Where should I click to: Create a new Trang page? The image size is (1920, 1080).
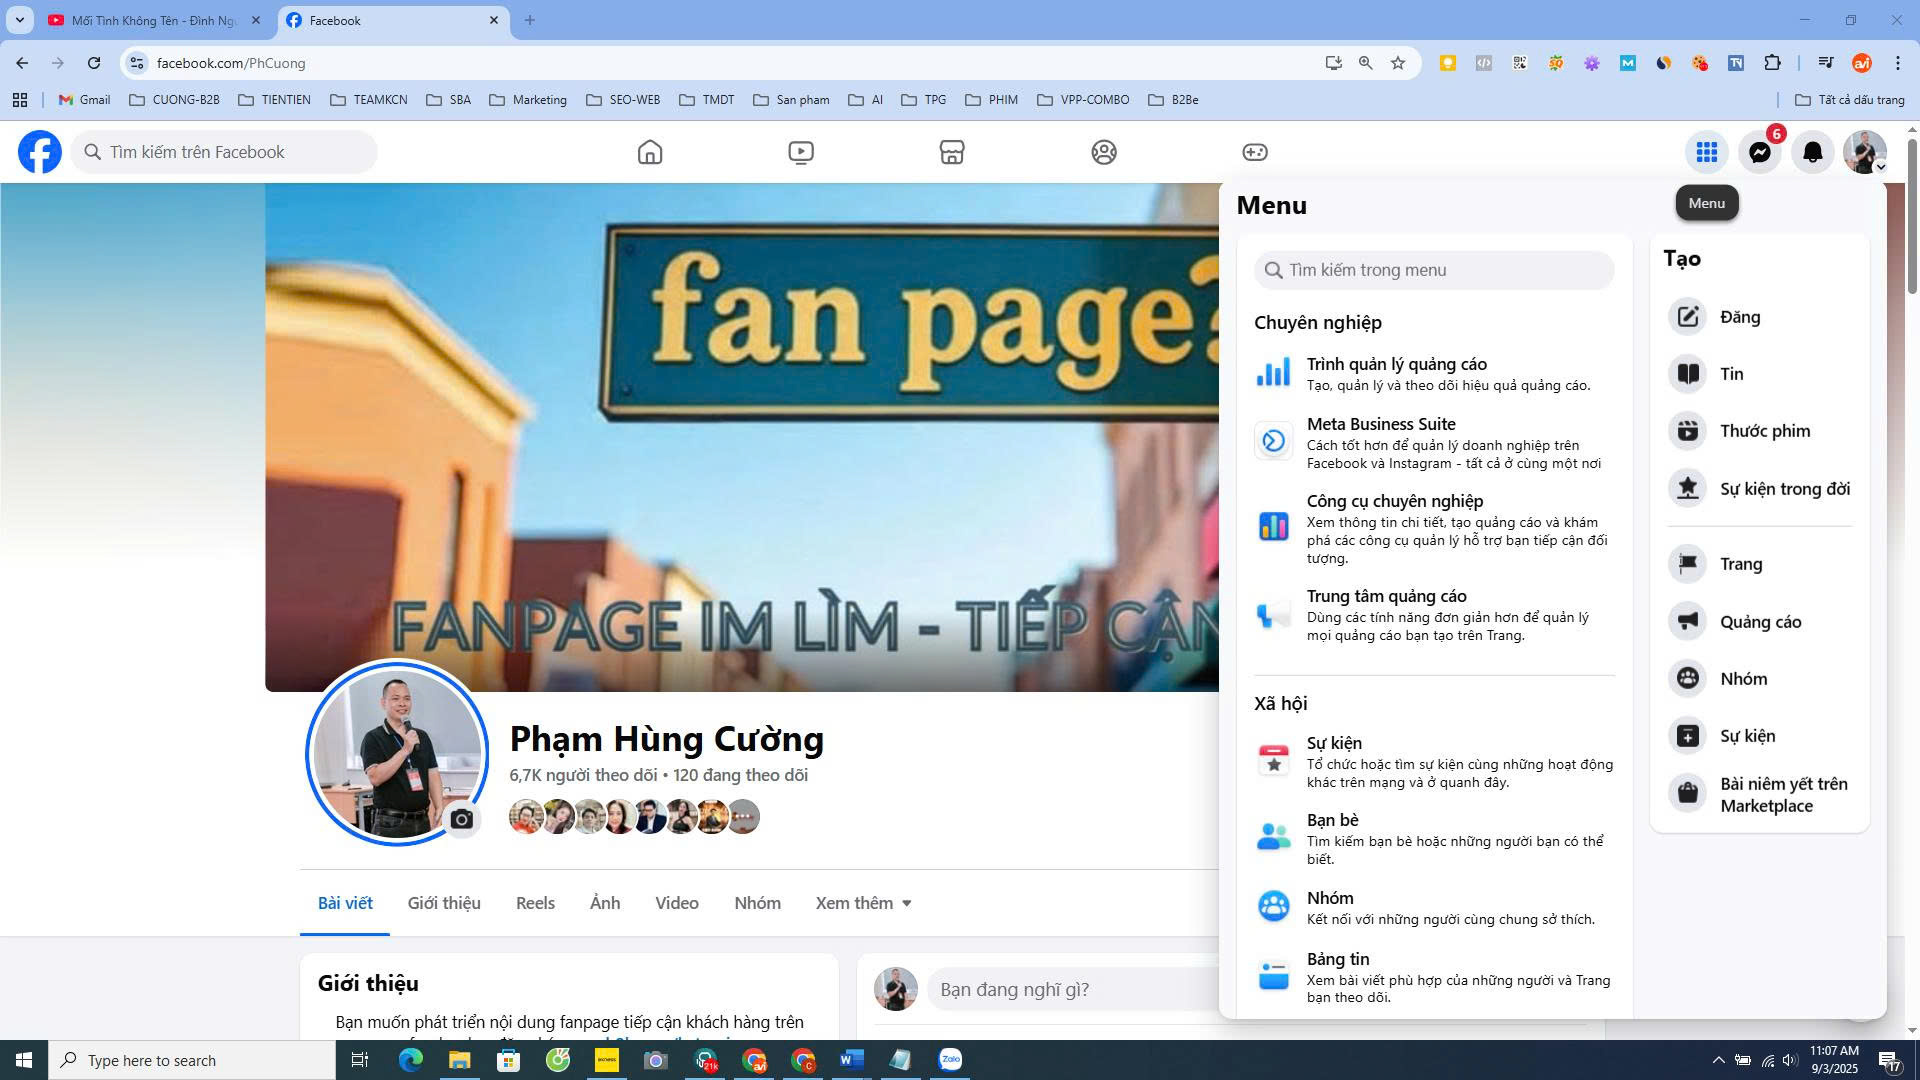tap(1760, 564)
